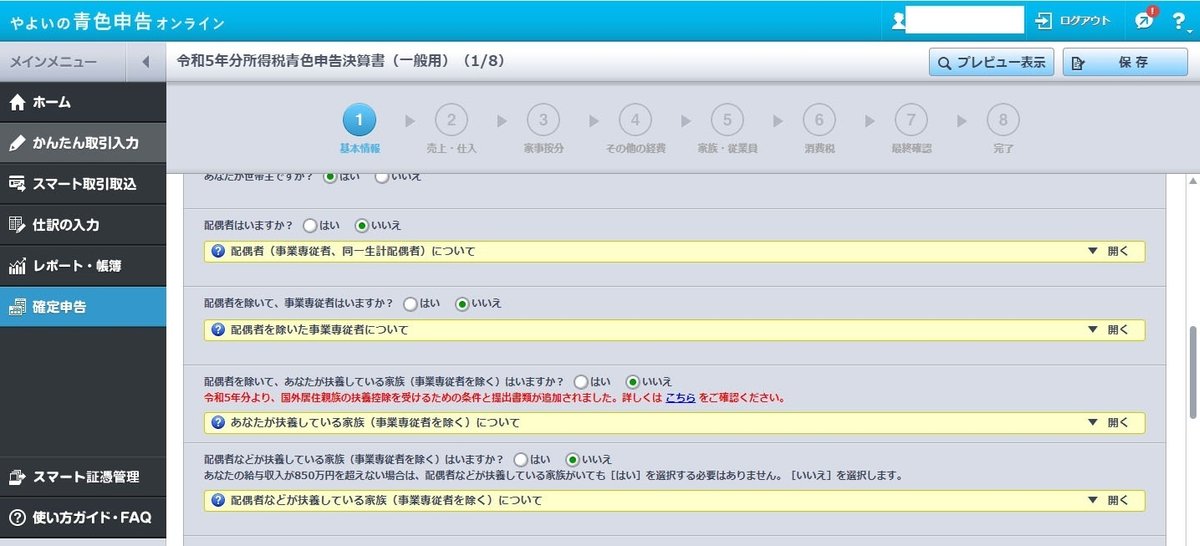Open 仕訳の入力 menu item

click(83, 225)
